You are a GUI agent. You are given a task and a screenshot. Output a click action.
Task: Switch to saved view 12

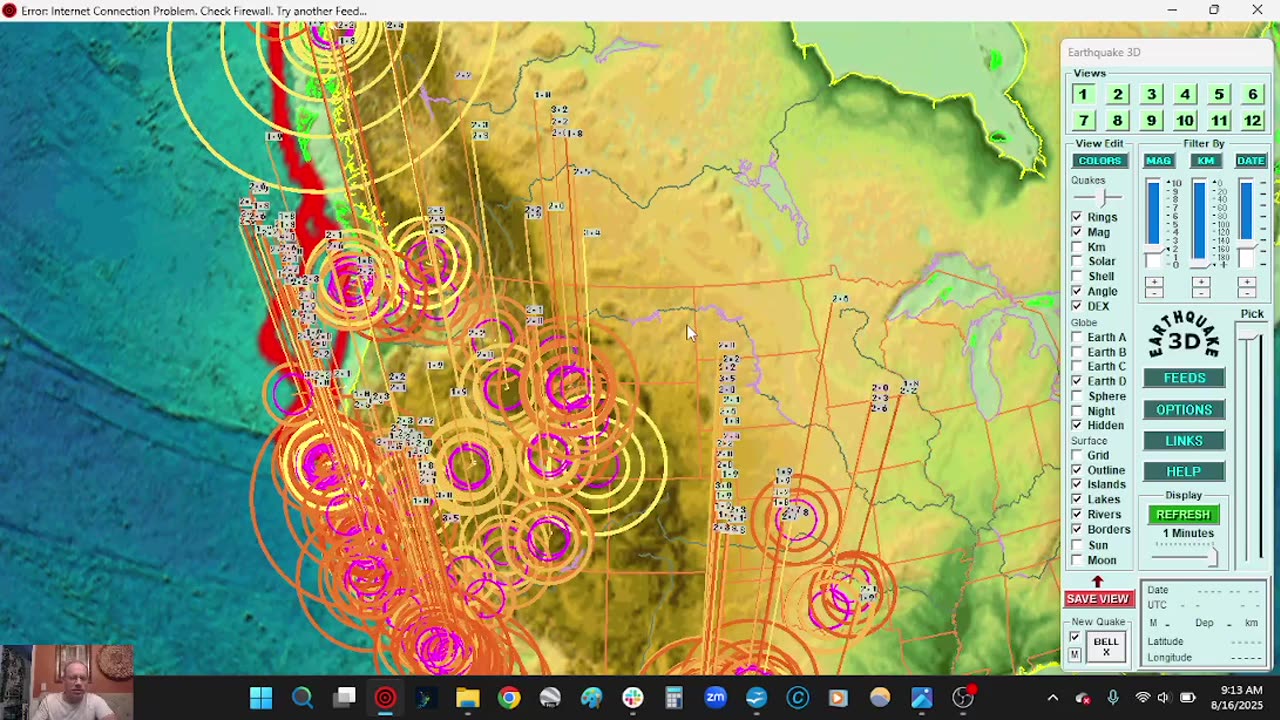coord(1252,120)
